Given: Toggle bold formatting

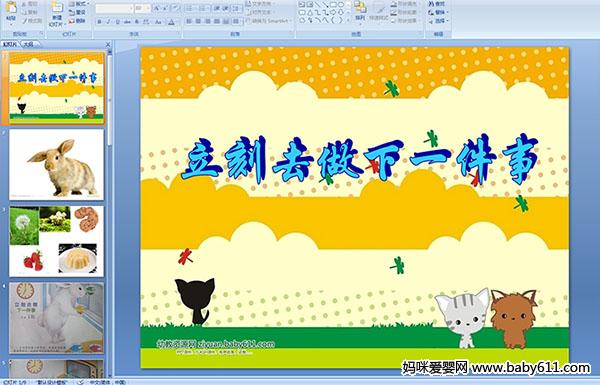Looking at the screenshot, I should (99, 22).
